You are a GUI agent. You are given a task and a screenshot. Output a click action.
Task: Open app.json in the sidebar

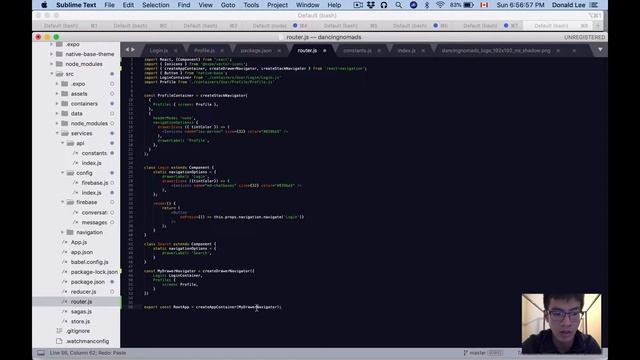point(82,252)
